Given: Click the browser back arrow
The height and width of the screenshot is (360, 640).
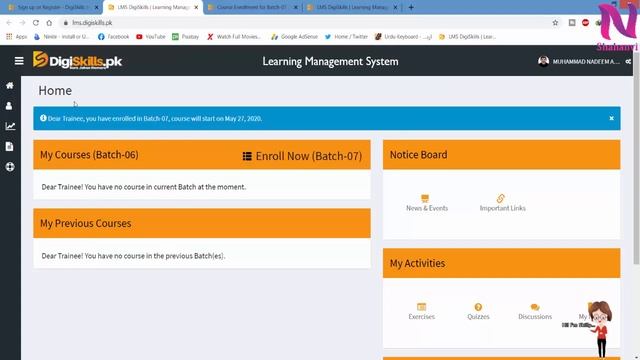Looking at the screenshot, I should (9, 22).
